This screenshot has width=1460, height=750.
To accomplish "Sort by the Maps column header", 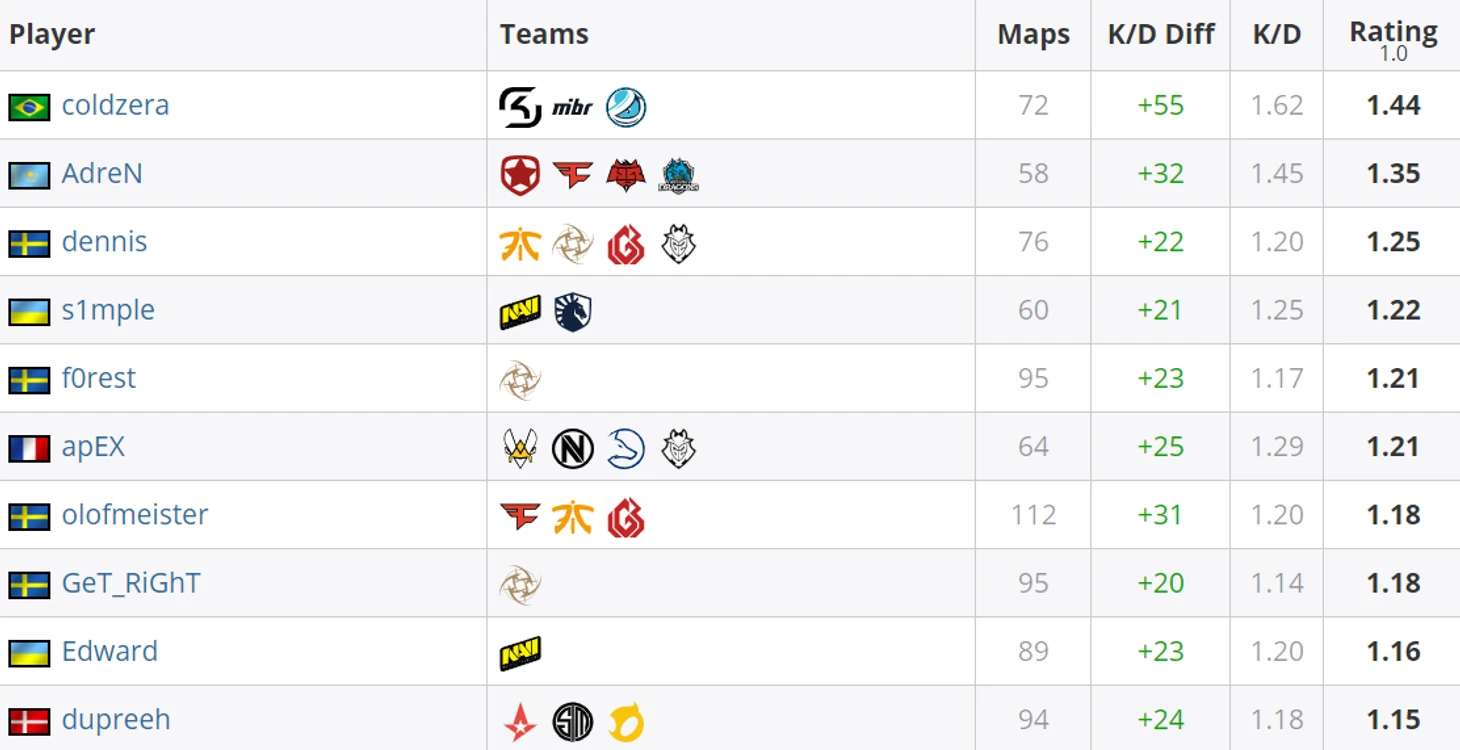I will pyautogui.click(x=1033, y=34).
